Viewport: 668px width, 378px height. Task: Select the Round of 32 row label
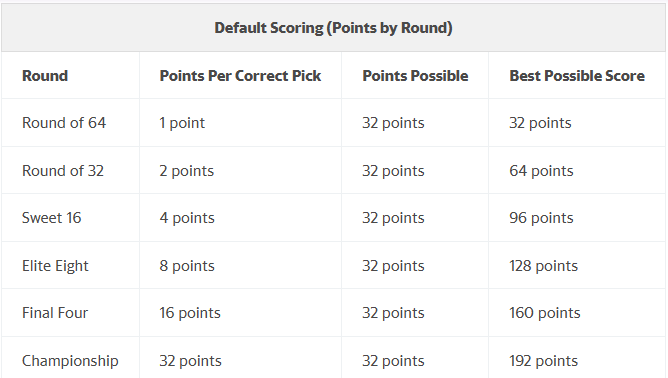(63, 171)
